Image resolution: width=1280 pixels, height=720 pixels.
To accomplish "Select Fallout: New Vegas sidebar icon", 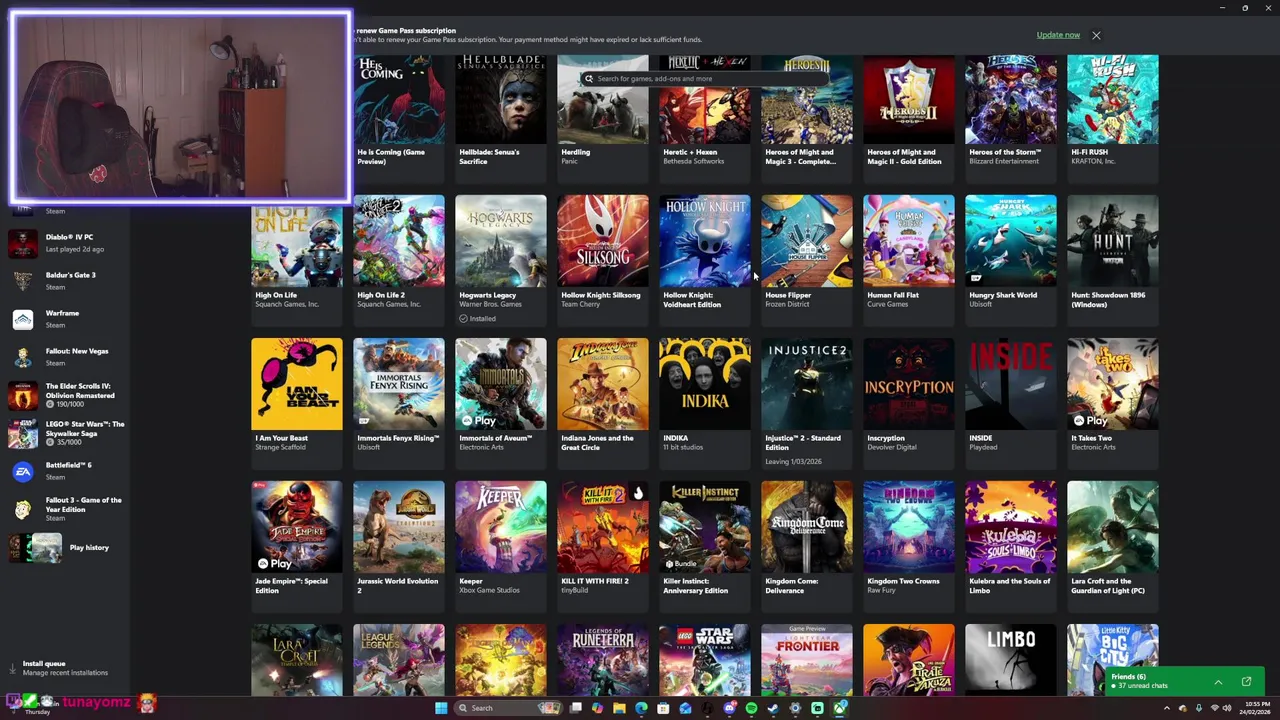I will coord(23,357).
